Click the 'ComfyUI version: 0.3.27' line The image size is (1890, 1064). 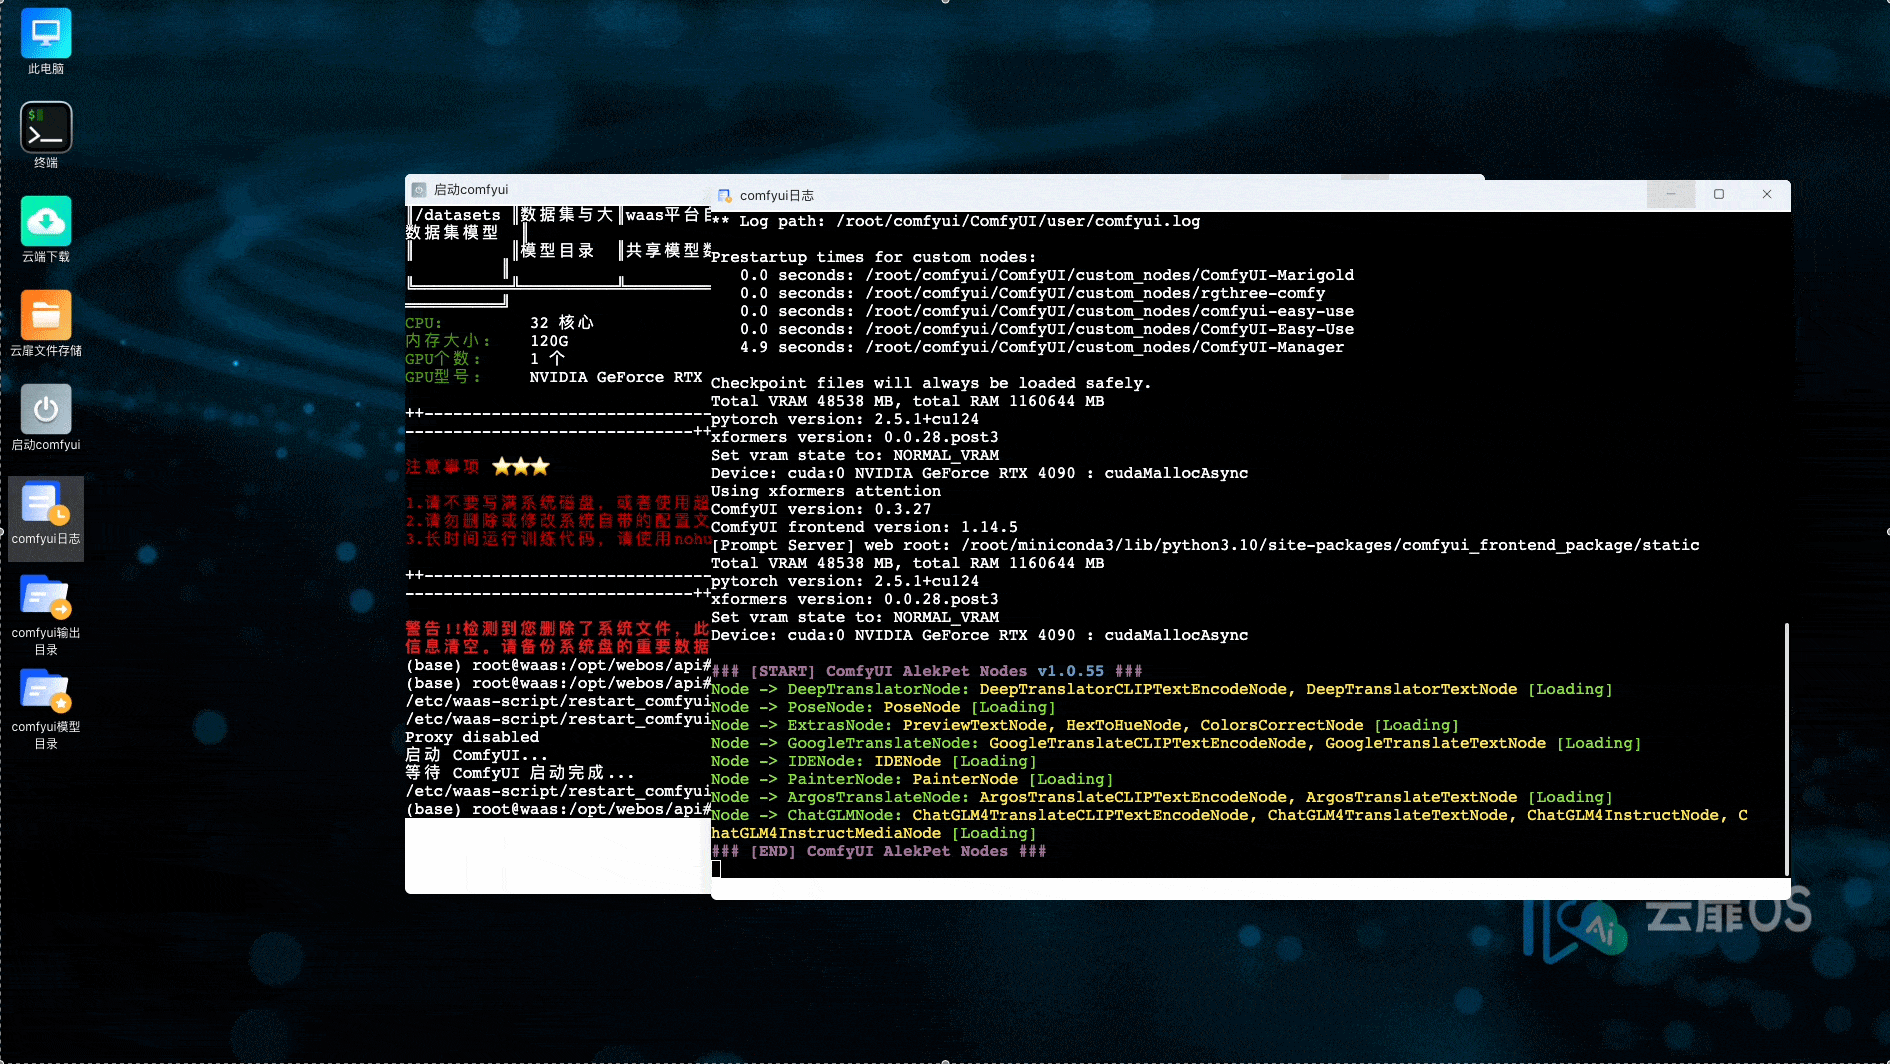[821, 510]
